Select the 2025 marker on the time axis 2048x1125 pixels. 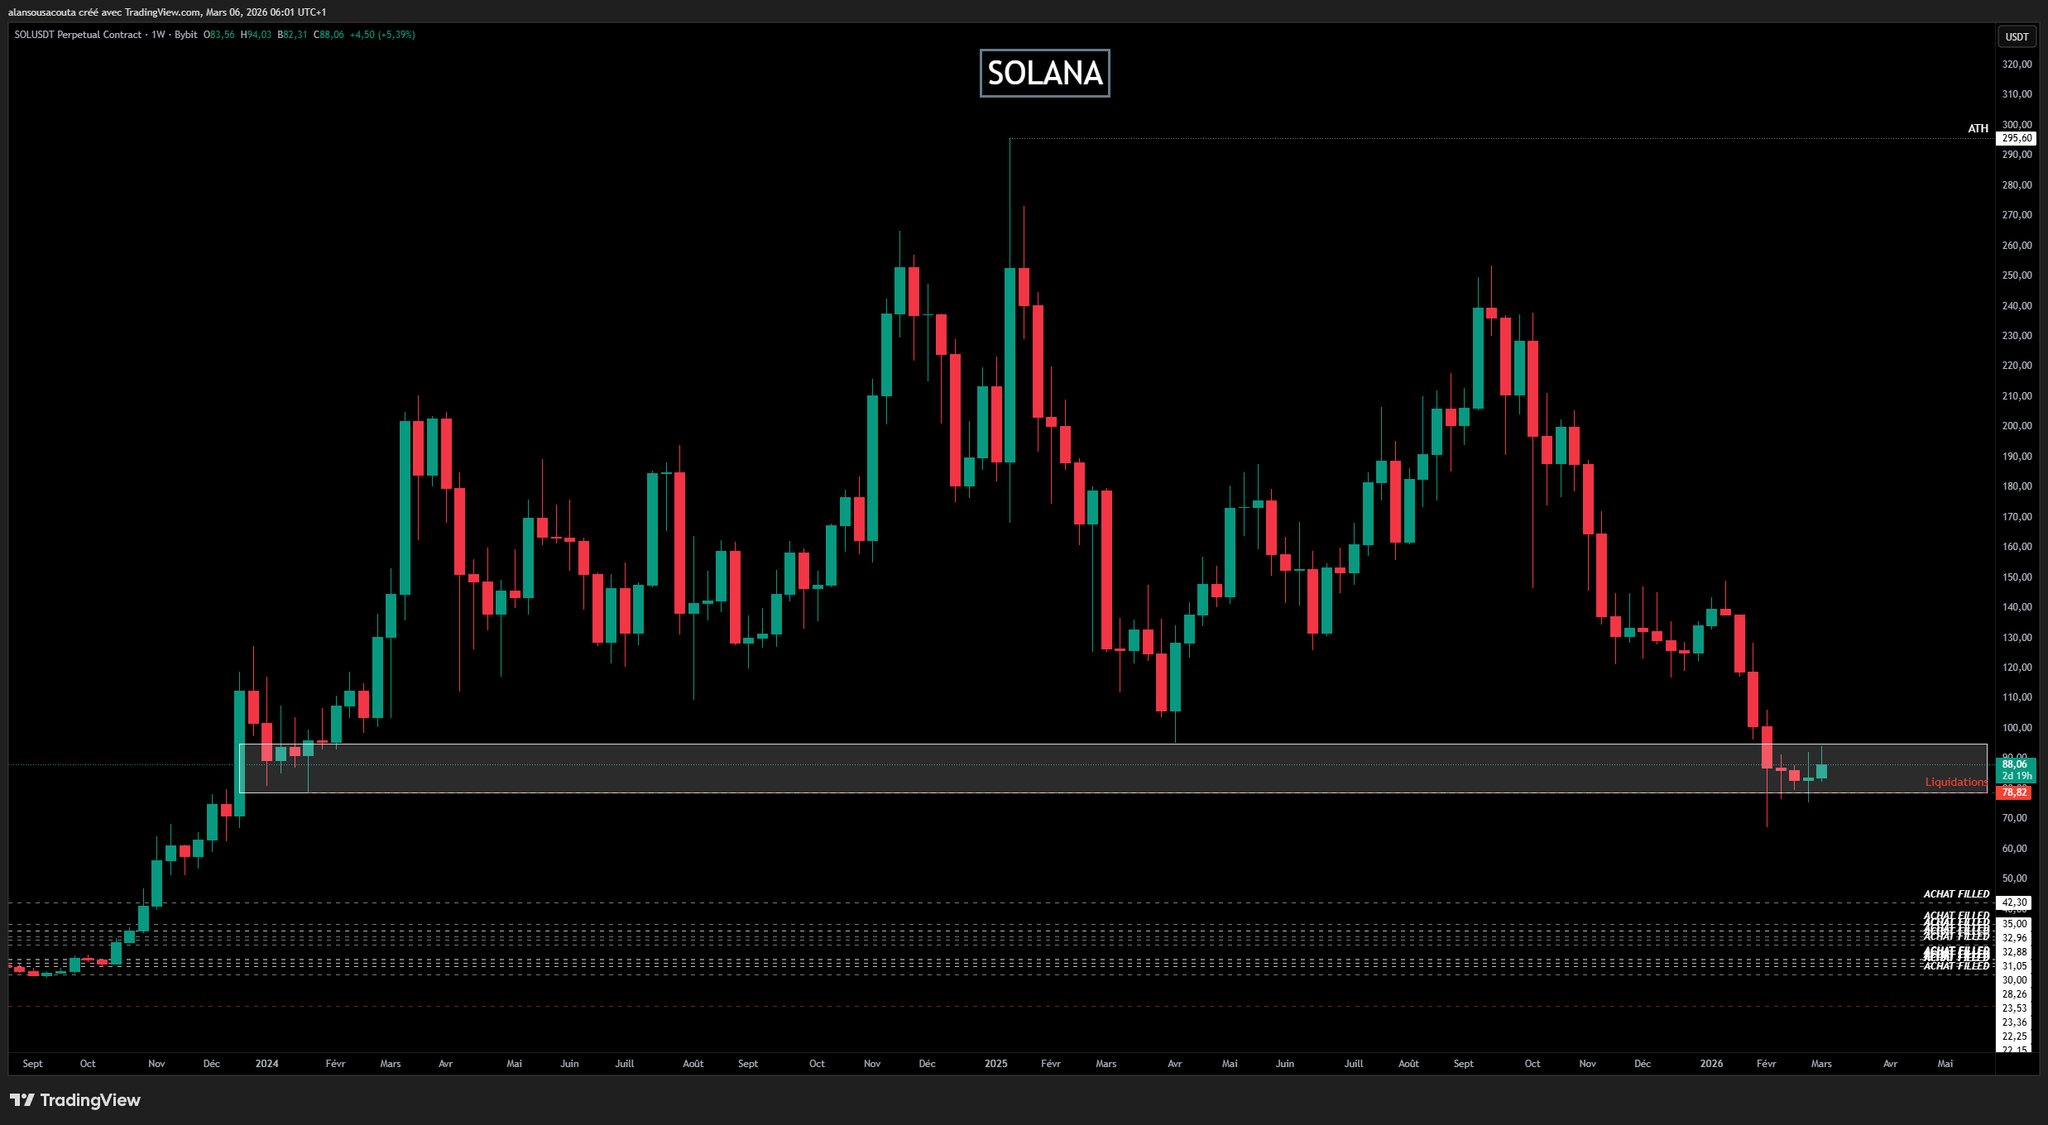996,1064
